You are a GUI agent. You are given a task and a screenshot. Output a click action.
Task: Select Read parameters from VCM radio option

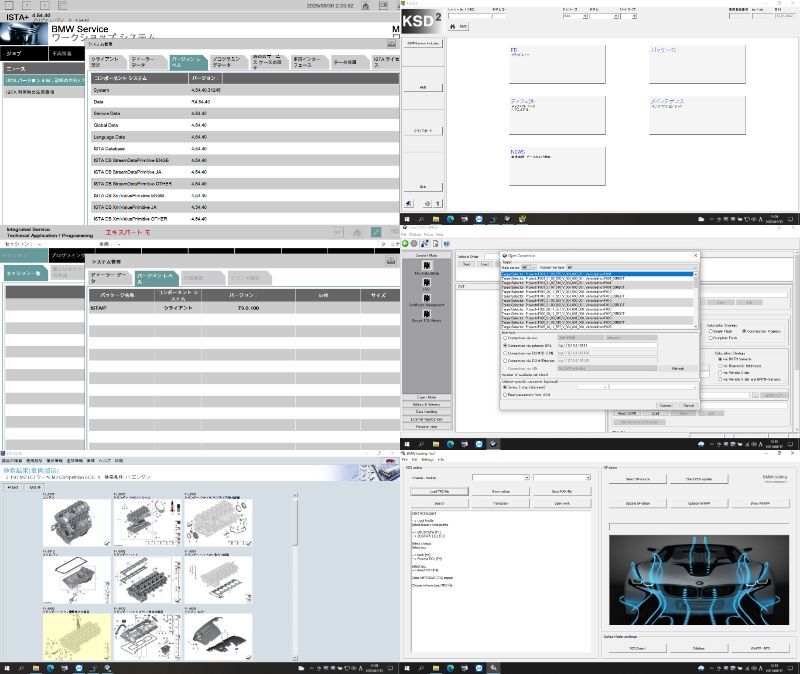(505, 394)
